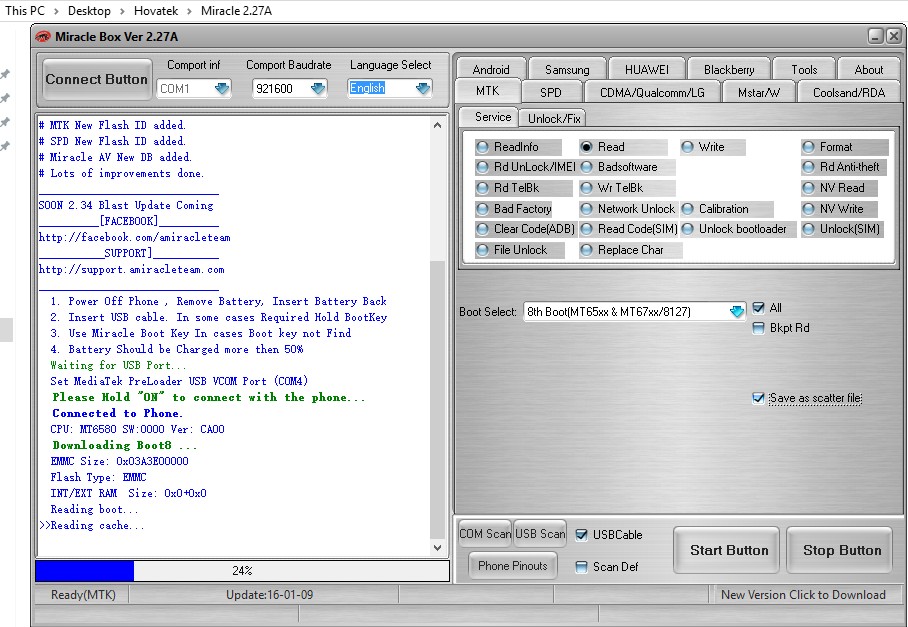Screen dimensions: 908x627
Task: Click the log scrollbar up arrow
Action: (437, 125)
